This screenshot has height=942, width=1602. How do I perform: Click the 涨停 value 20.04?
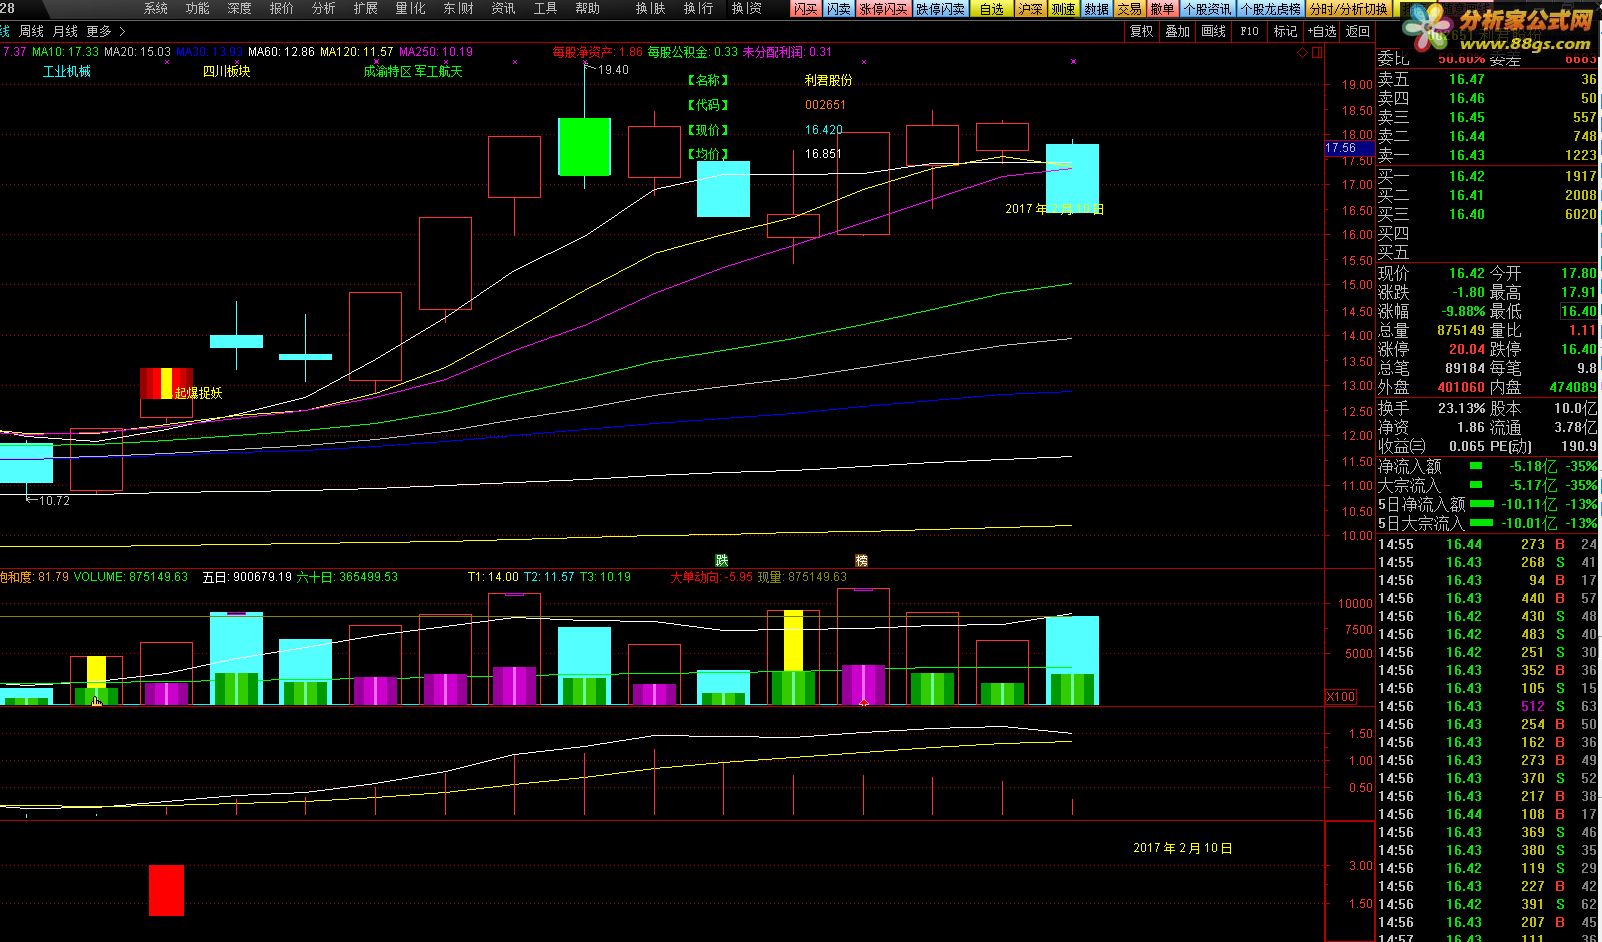pyautogui.click(x=1467, y=349)
